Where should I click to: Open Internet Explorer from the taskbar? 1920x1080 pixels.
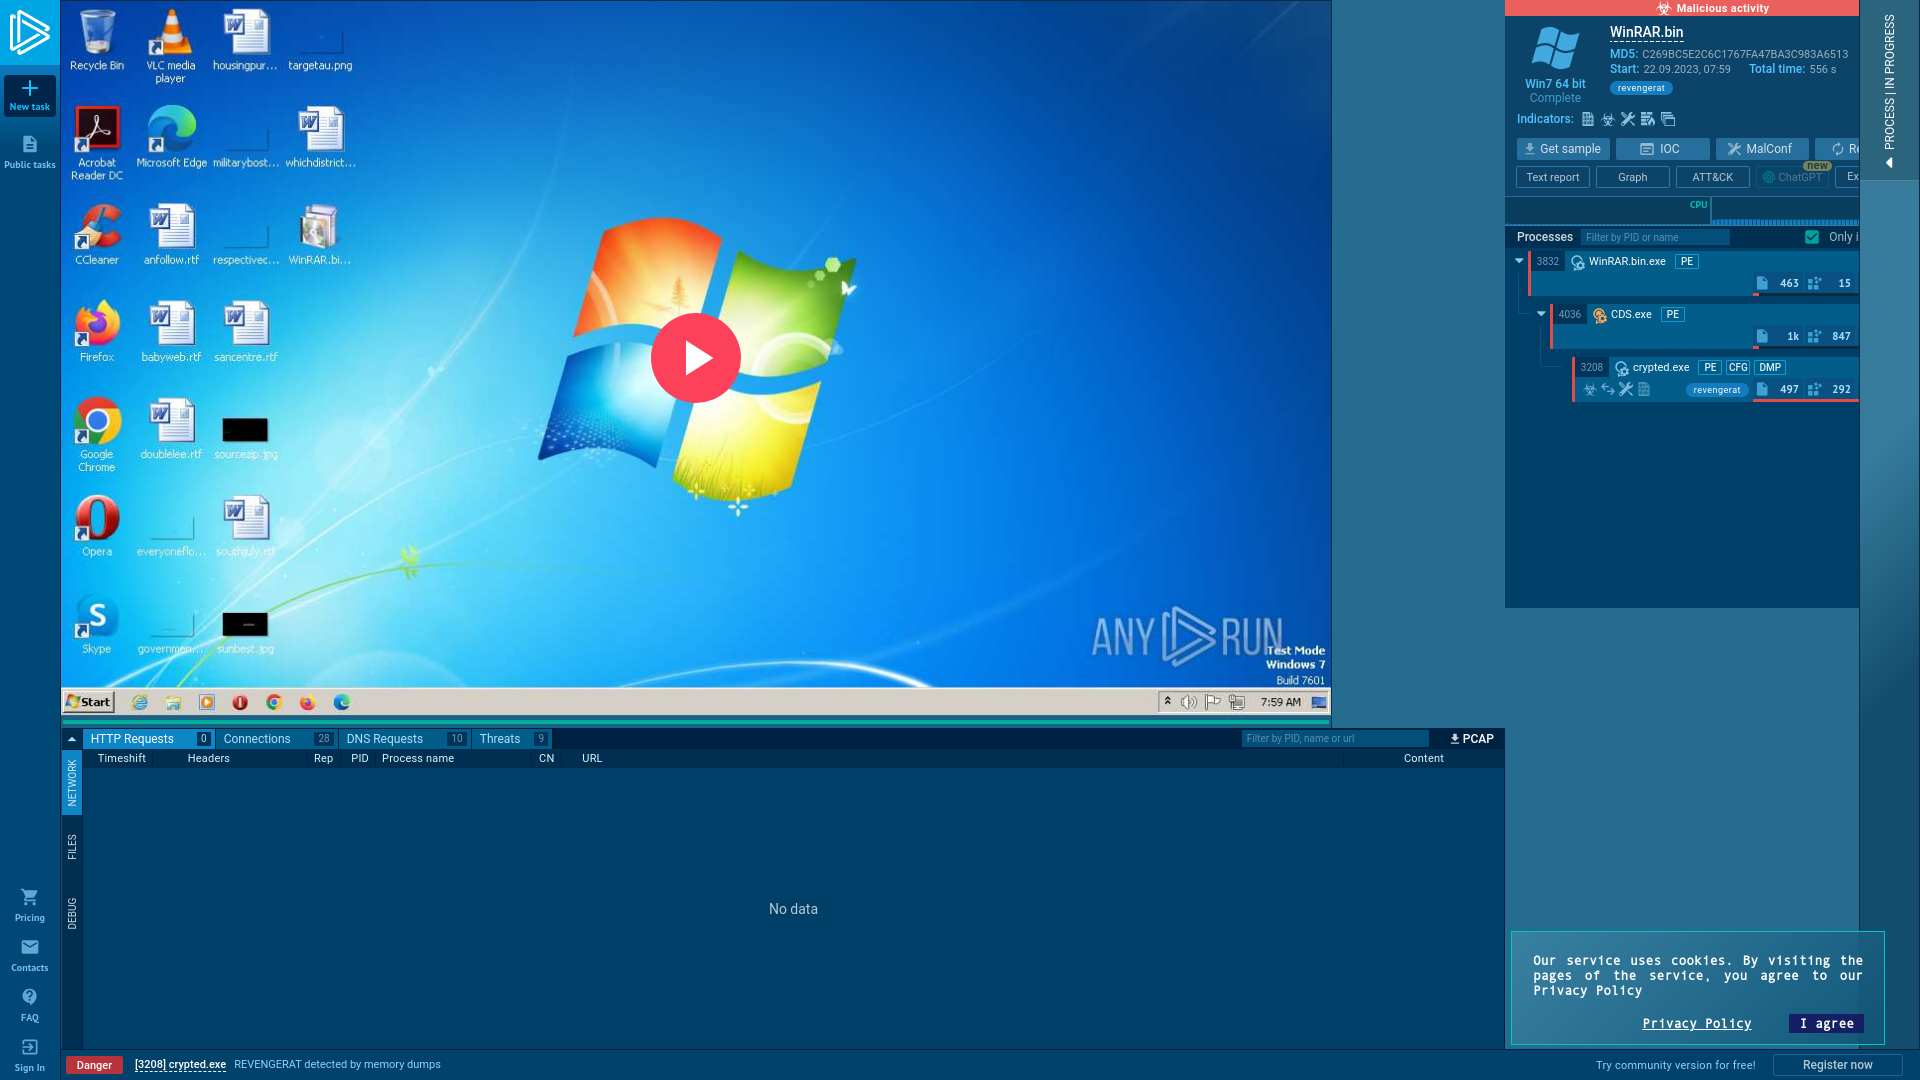(140, 702)
